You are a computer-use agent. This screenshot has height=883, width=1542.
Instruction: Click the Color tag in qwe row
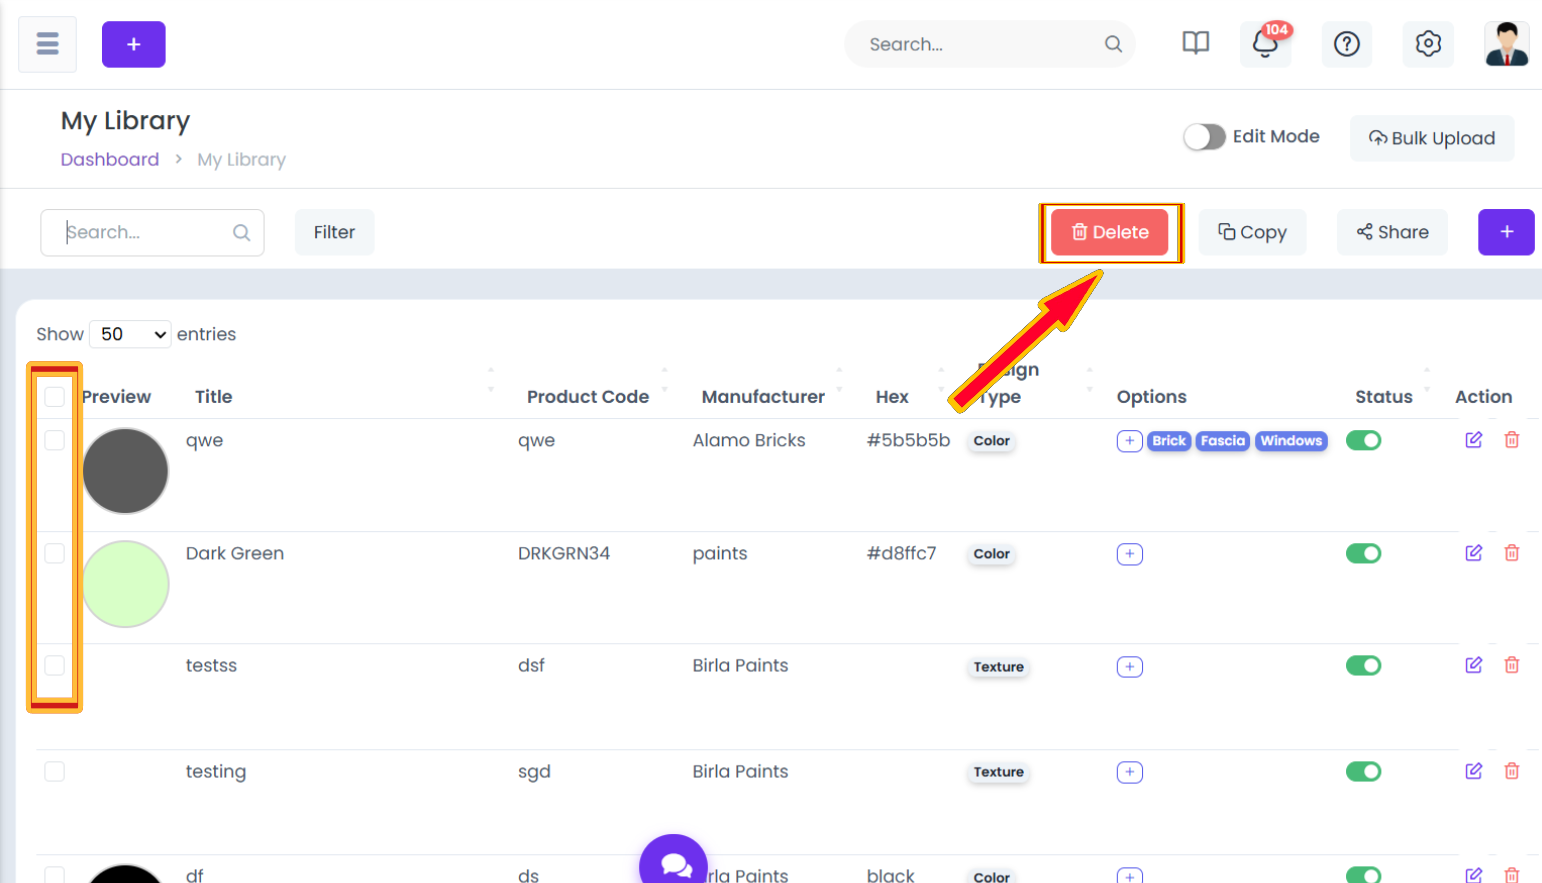991,441
